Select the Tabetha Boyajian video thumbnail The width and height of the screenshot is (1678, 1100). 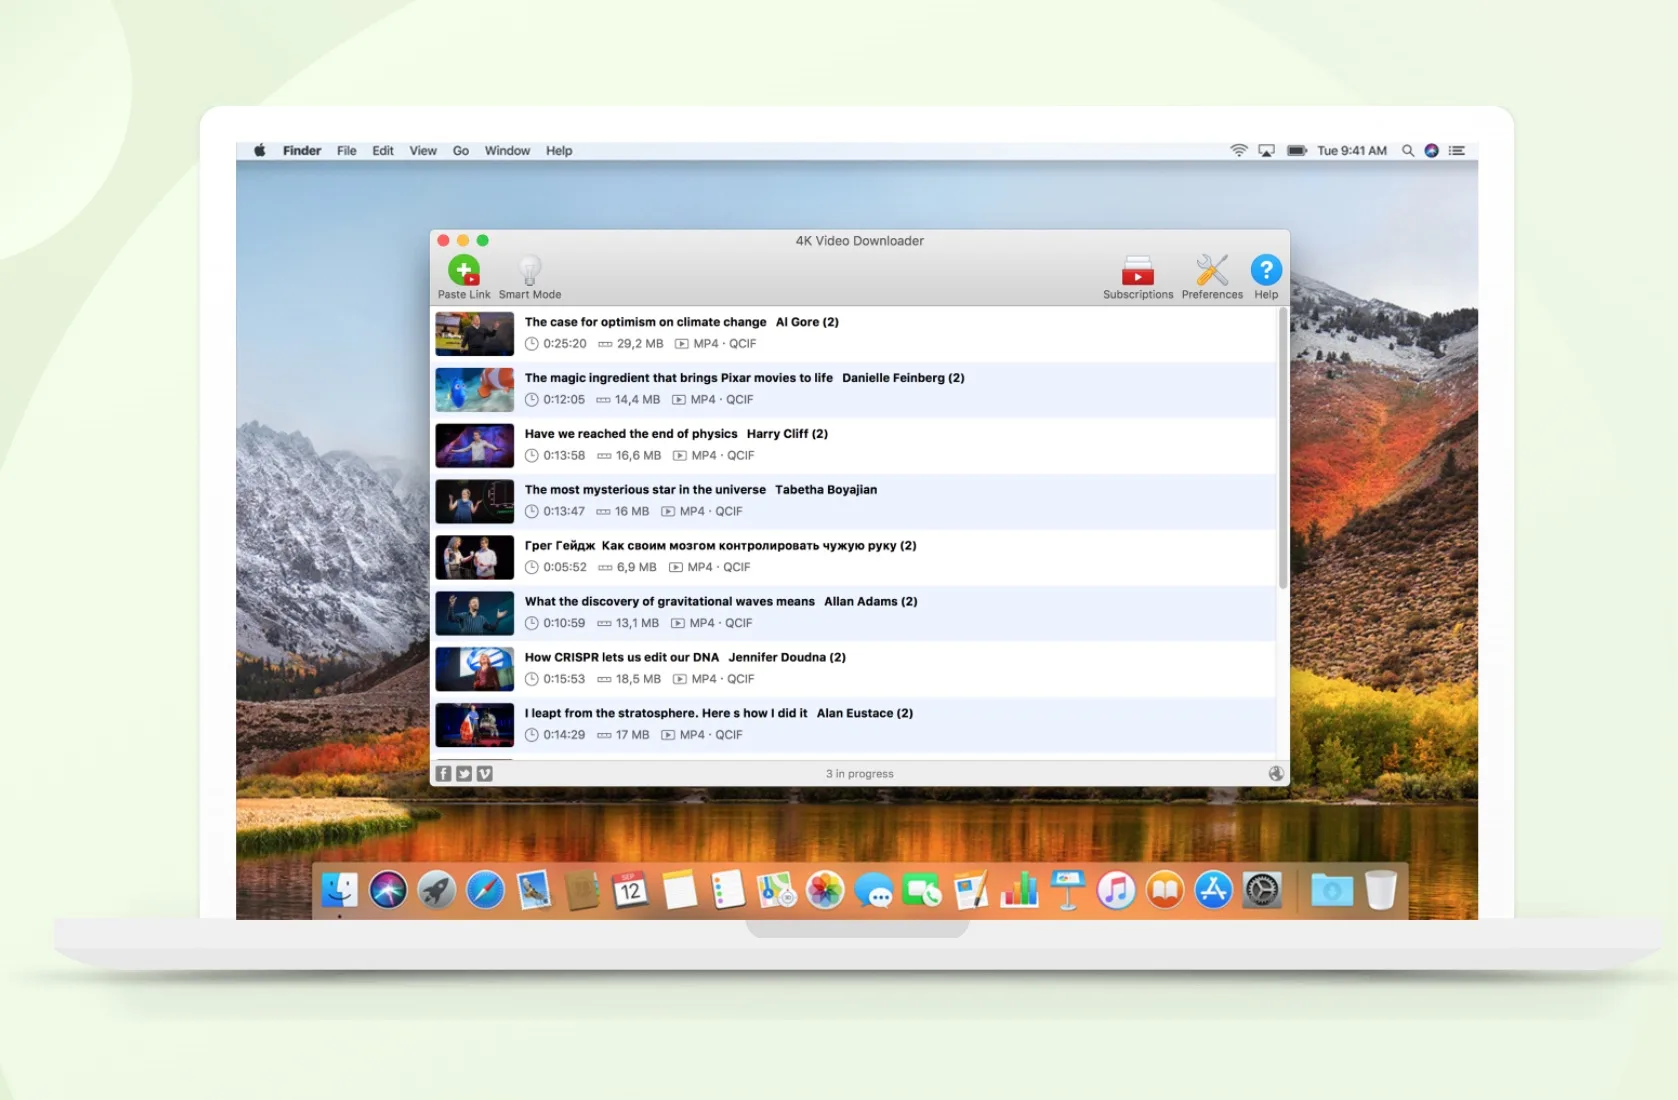pyautogui.click(x=475, y=502)
